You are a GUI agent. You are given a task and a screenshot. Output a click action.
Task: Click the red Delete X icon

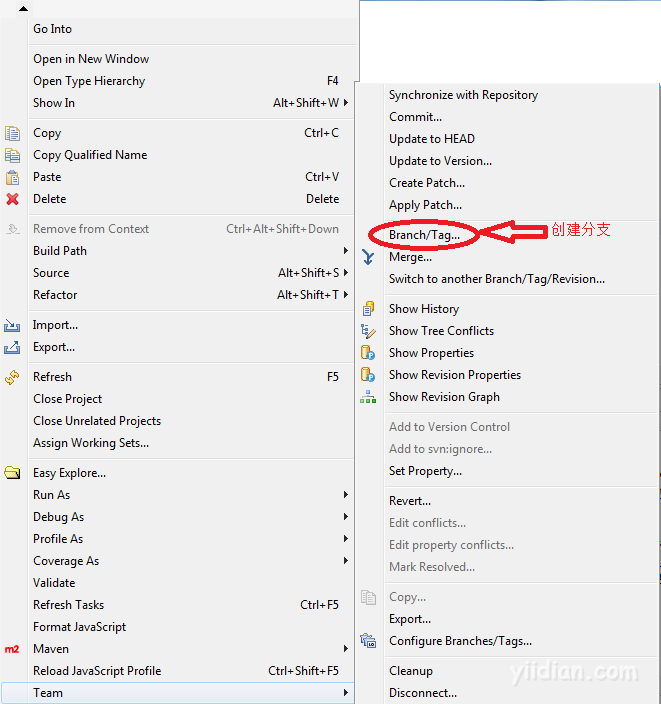(13, 199)
